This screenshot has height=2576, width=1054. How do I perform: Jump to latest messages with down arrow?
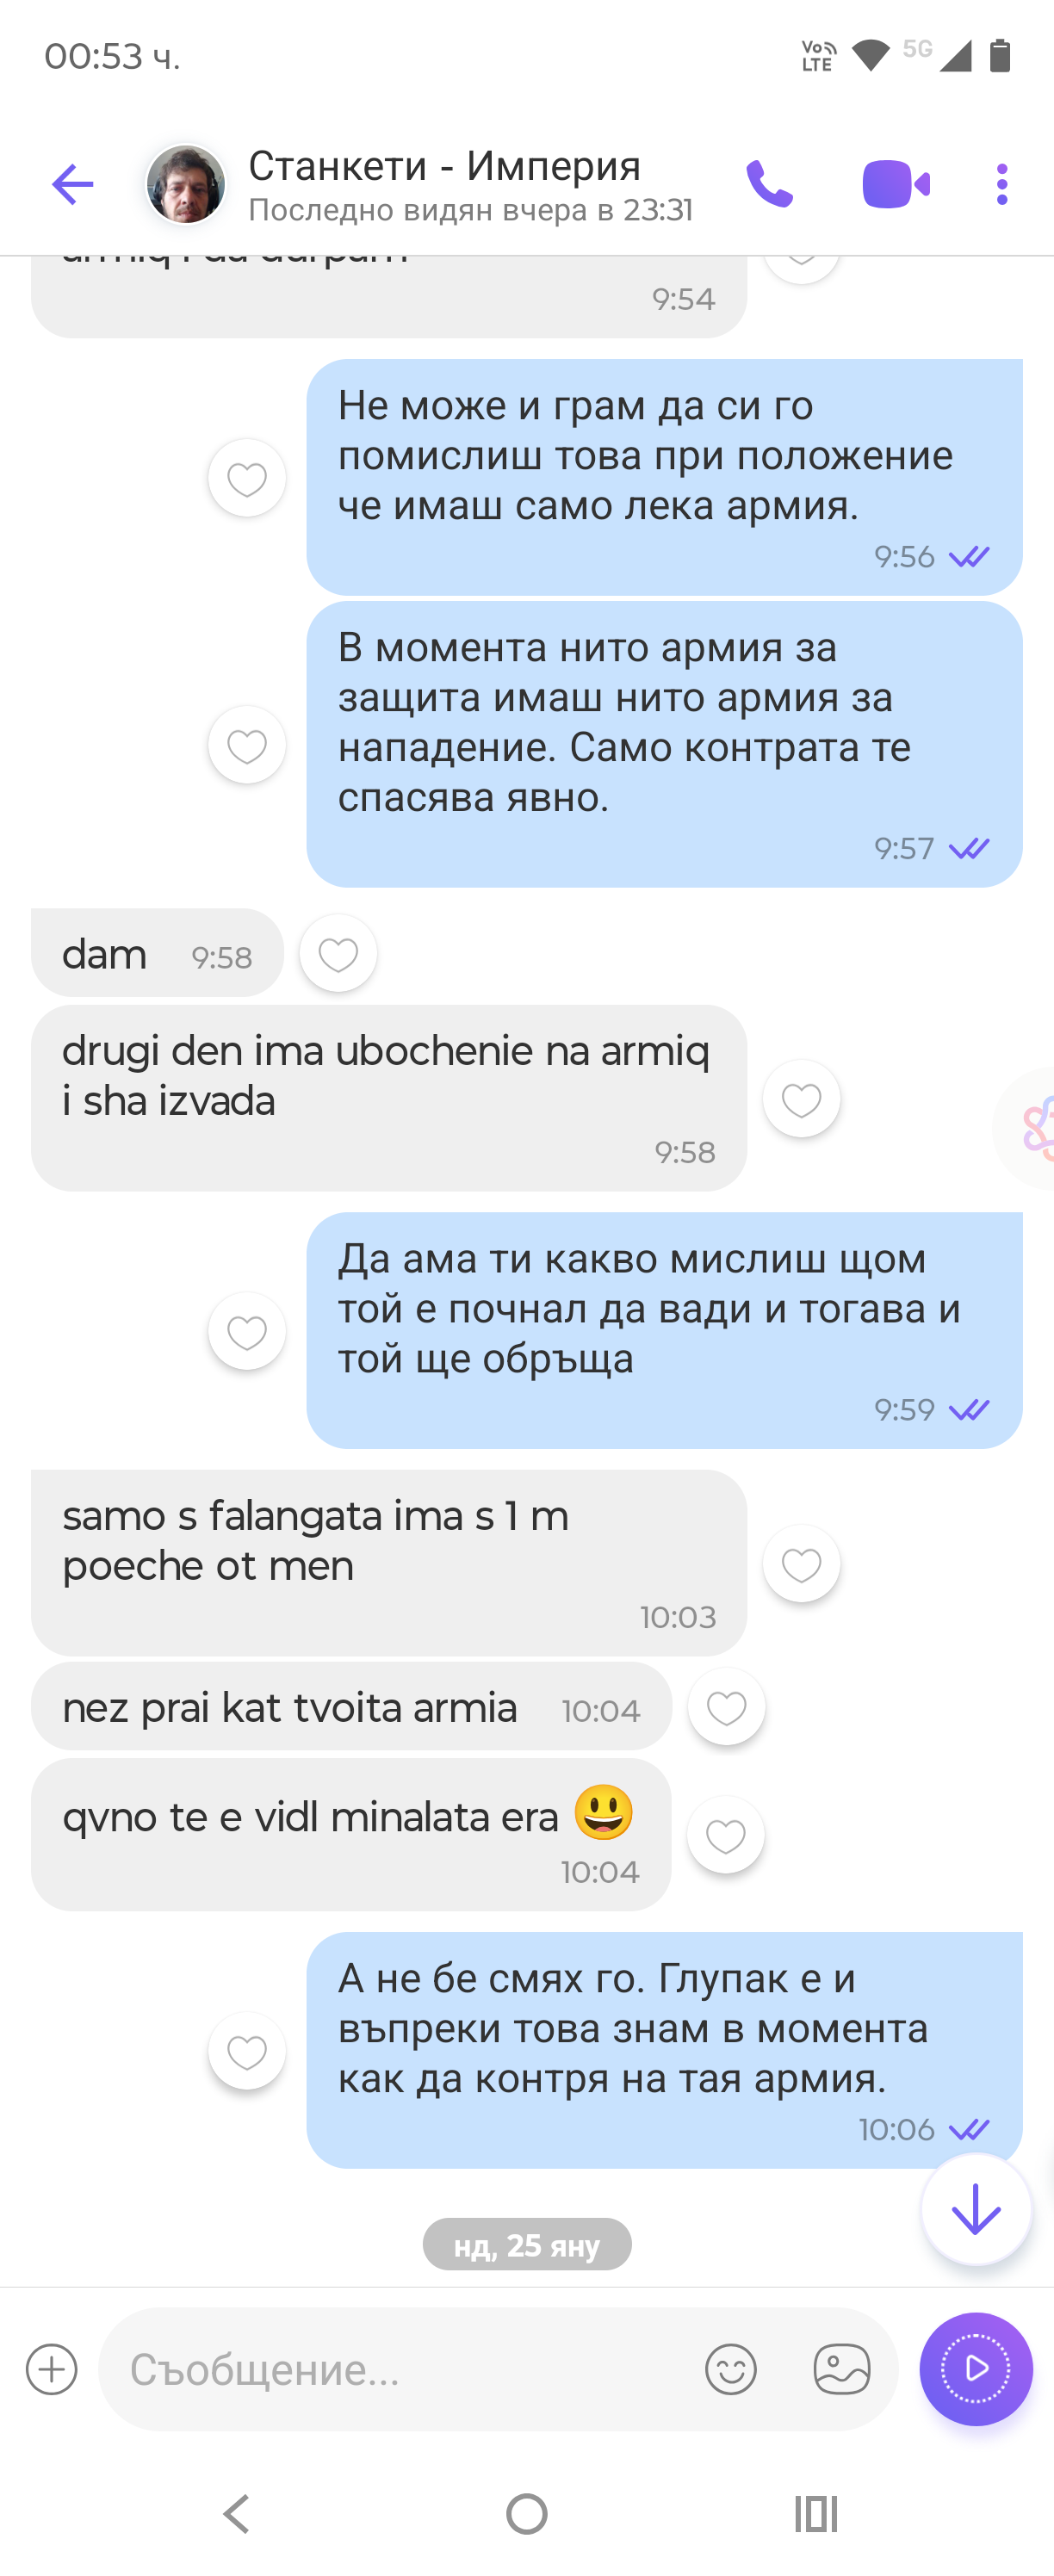coord(976,2210)
